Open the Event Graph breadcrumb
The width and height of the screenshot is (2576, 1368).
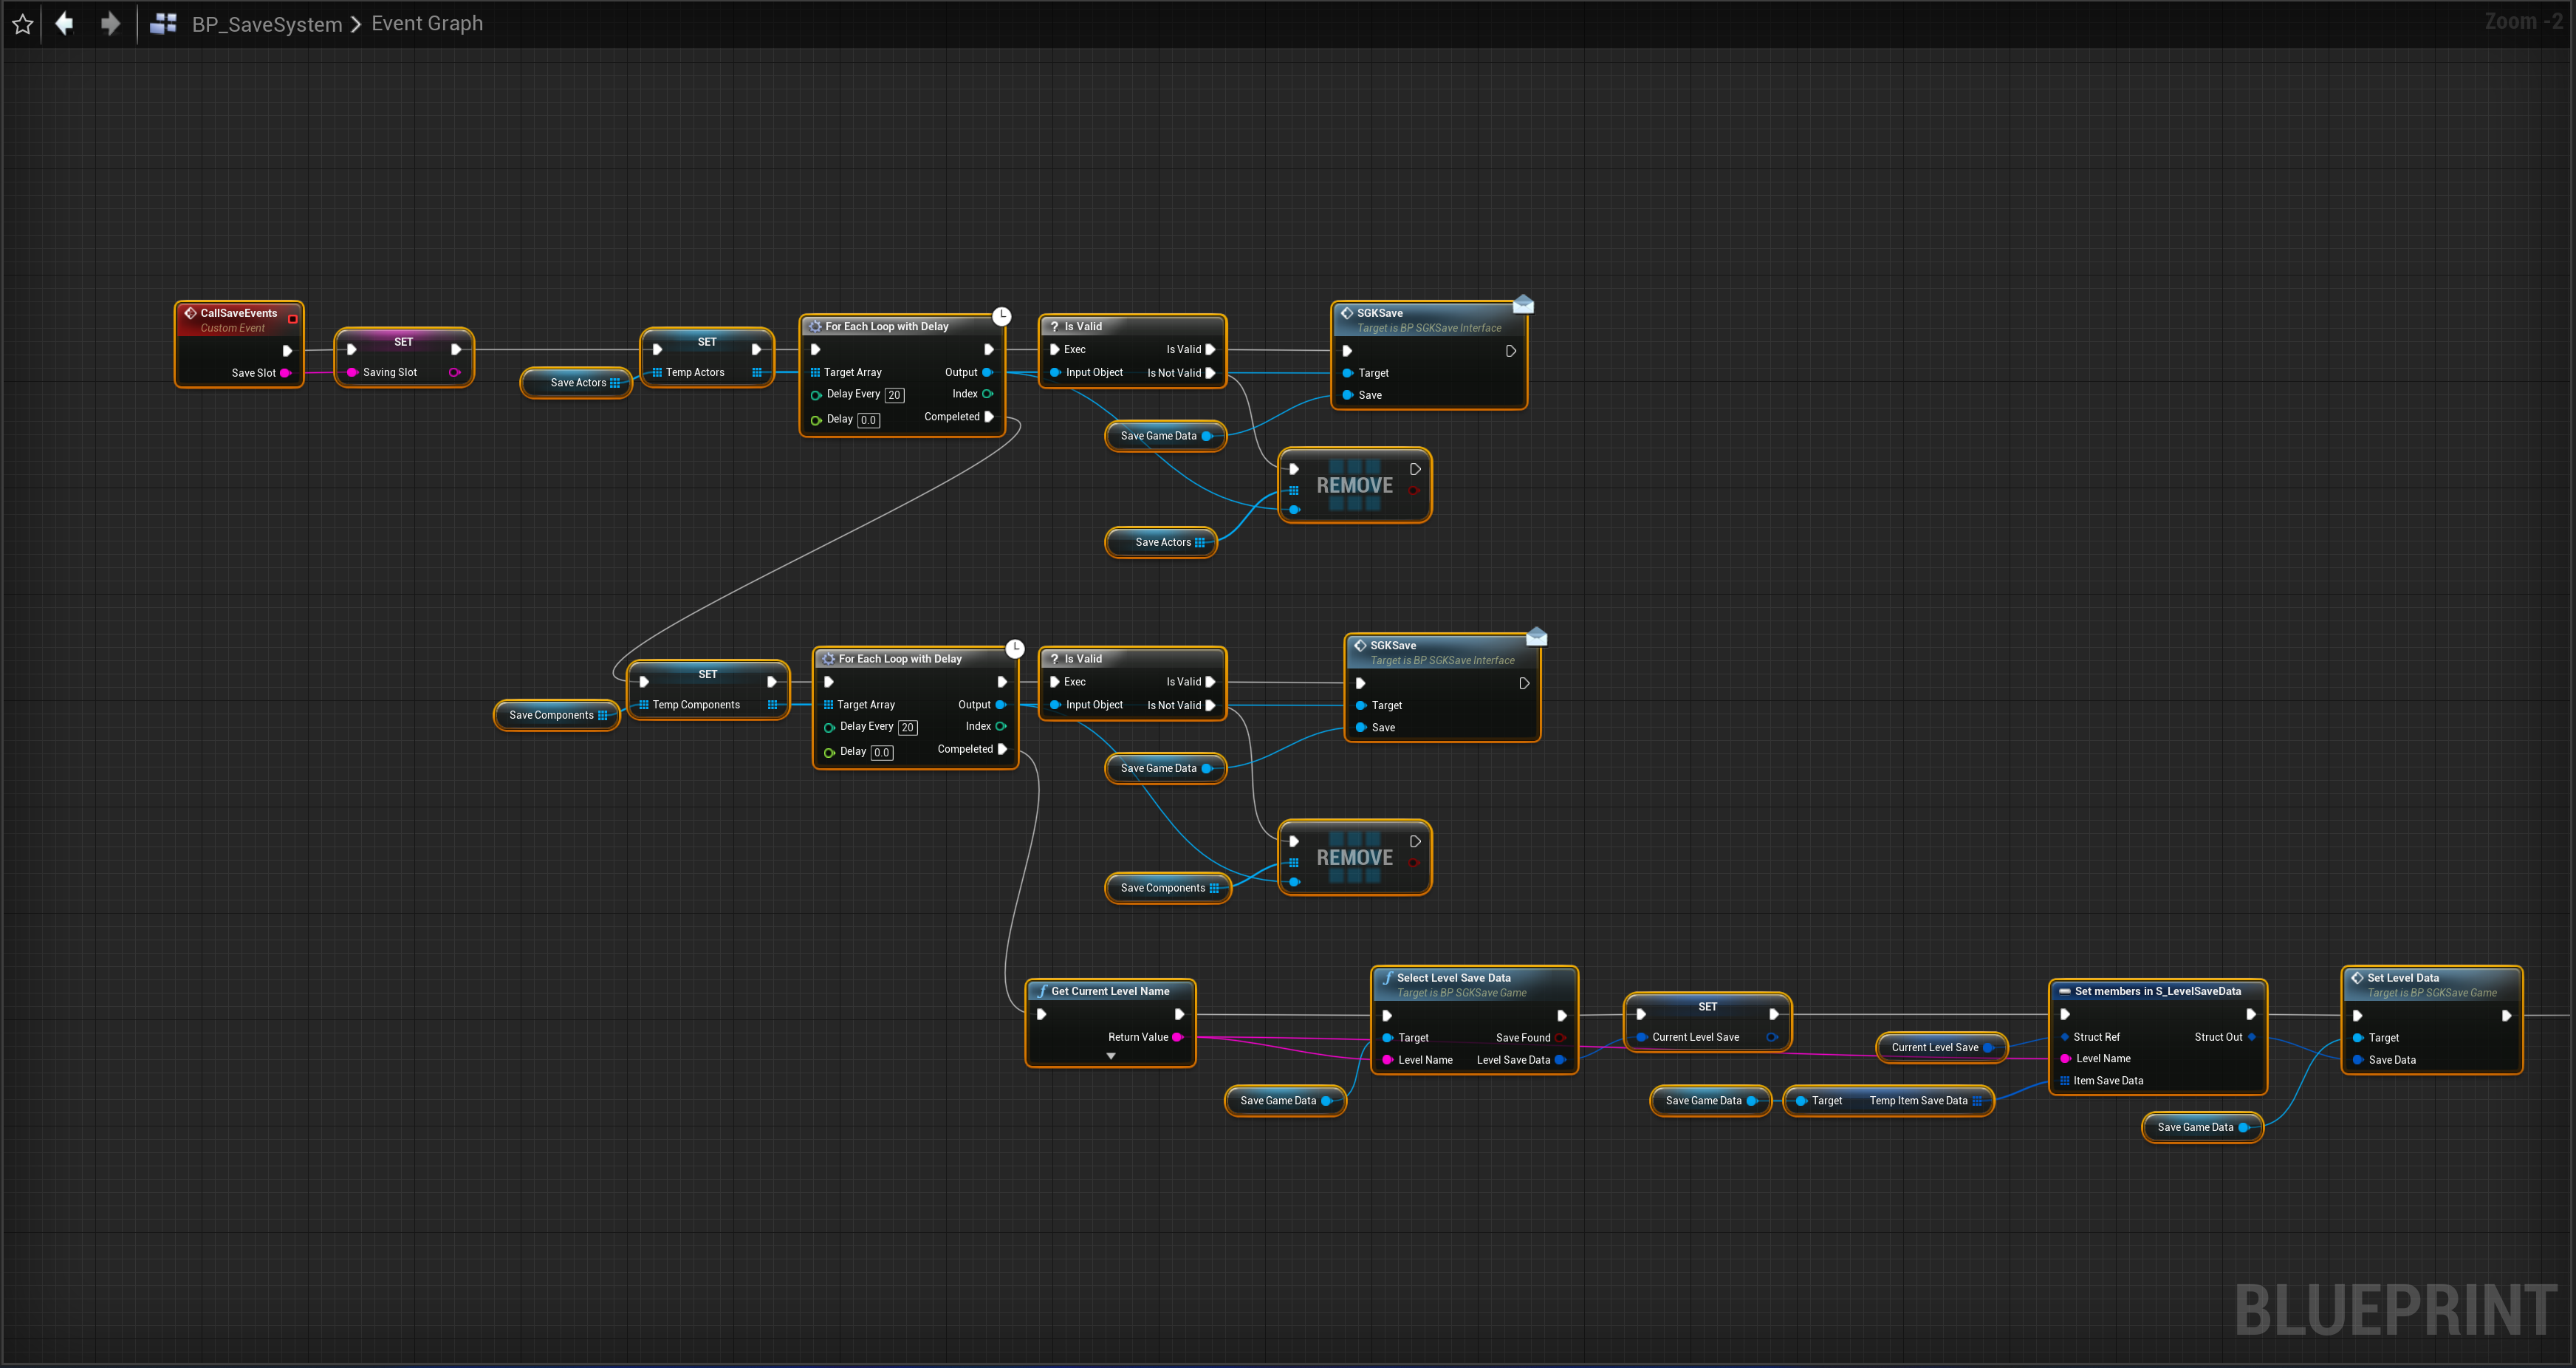point(427,23)
